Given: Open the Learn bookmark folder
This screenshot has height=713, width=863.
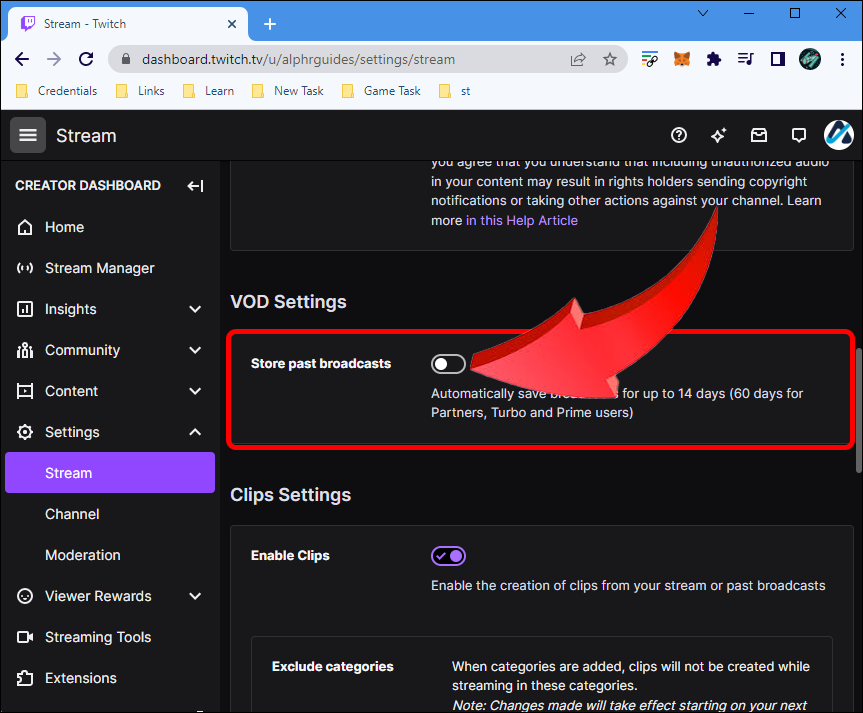Looking at the screenshot, I should click(x=209, y=91).
